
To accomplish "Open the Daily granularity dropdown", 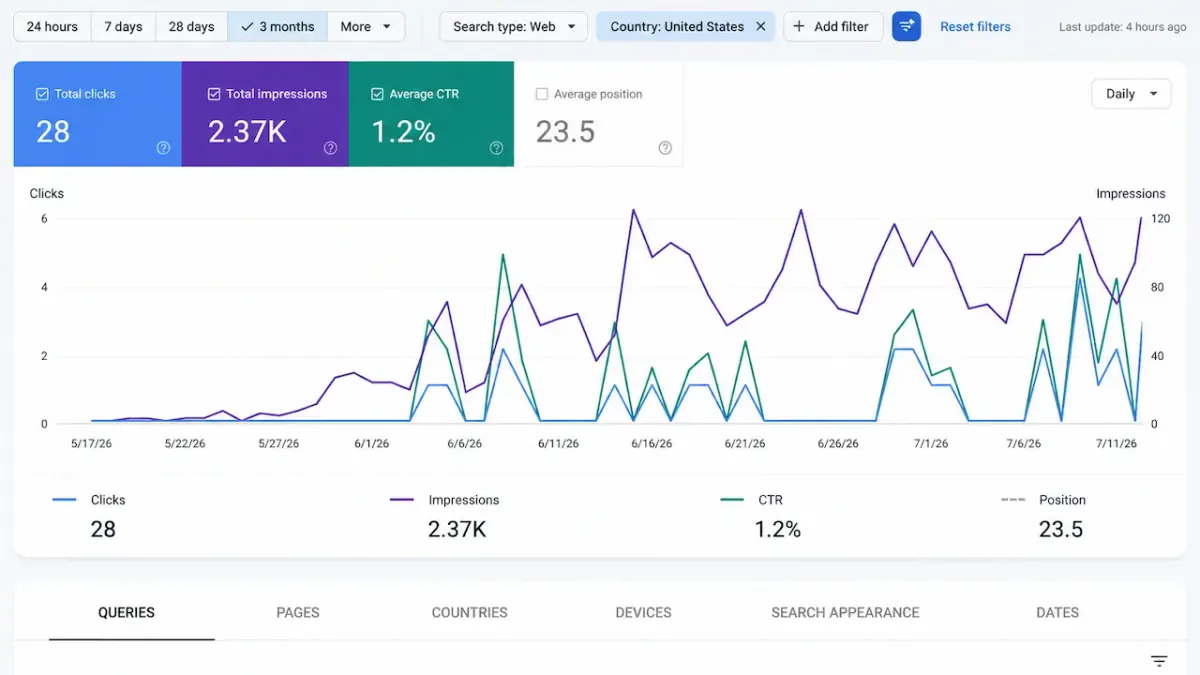I will [x=1131, y=94].
